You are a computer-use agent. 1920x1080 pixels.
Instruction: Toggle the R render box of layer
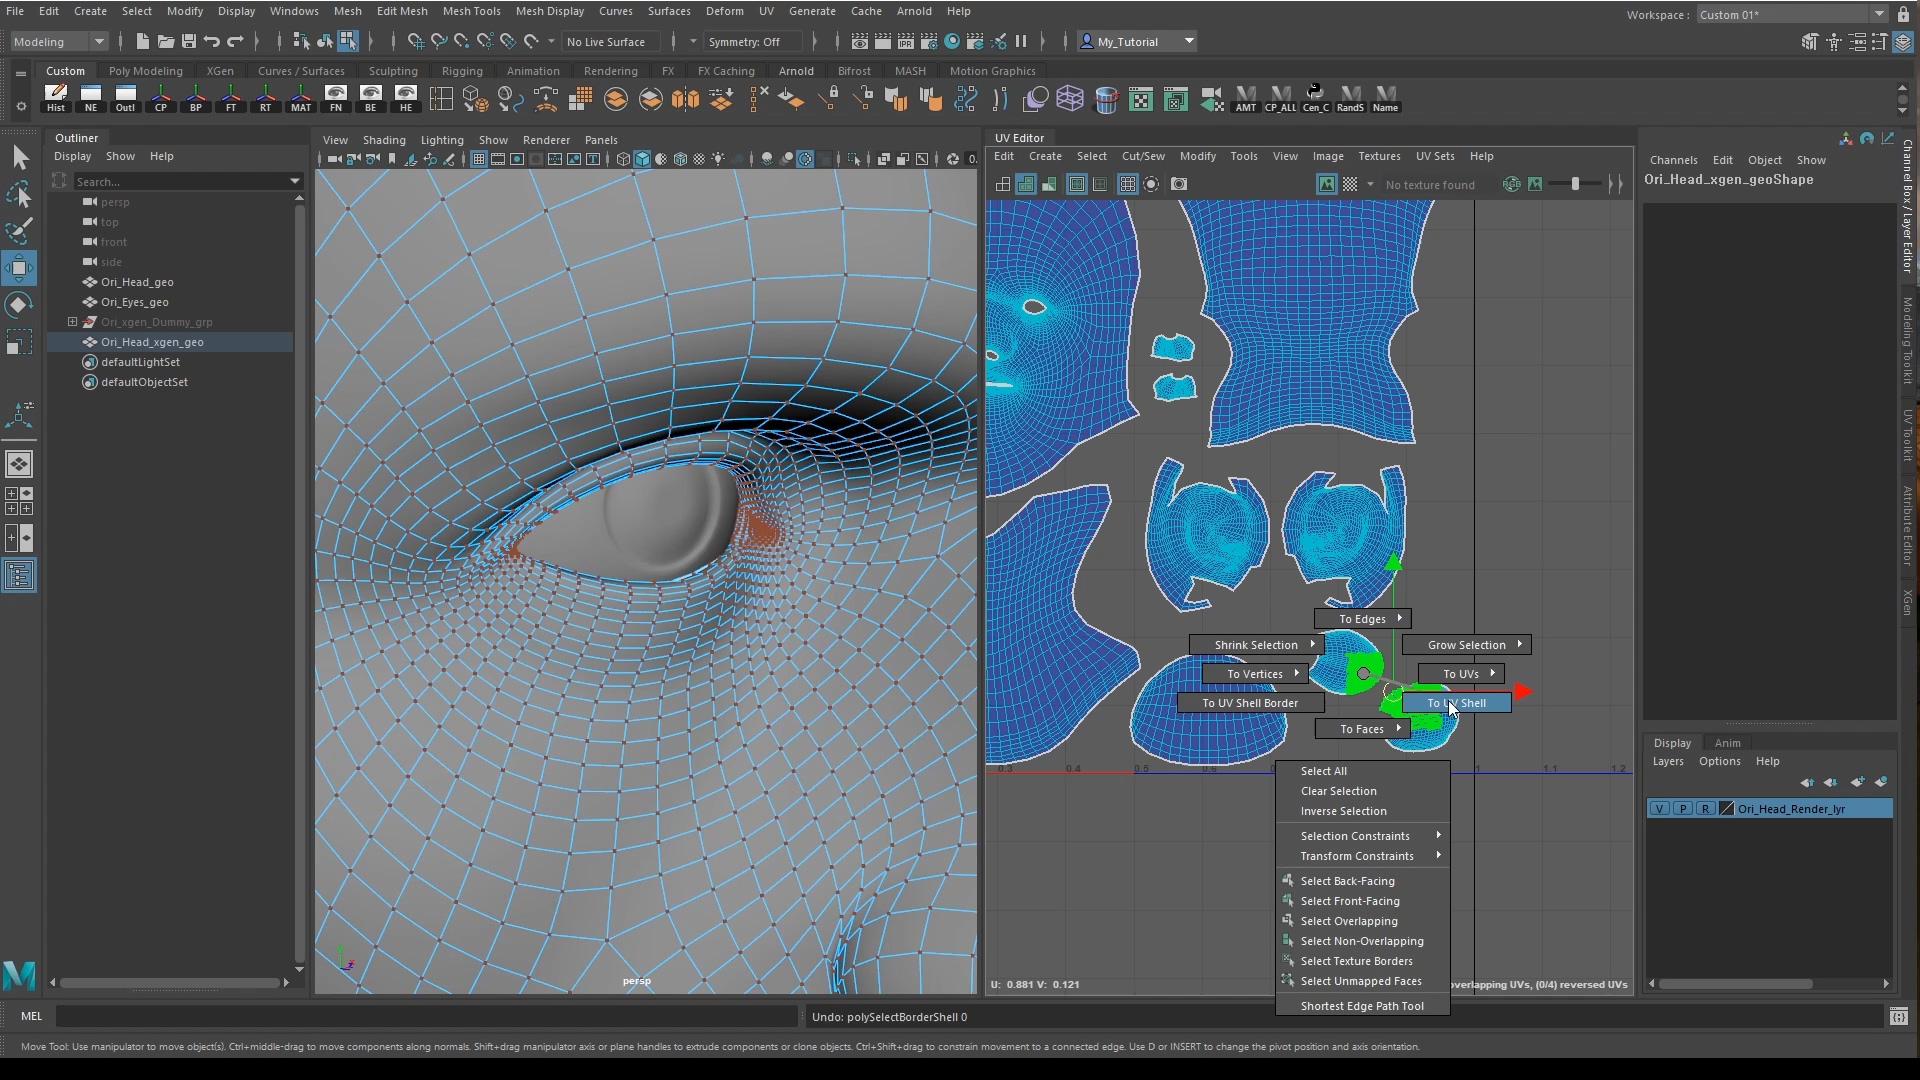pyautogui.click(x=1705, y=809)
